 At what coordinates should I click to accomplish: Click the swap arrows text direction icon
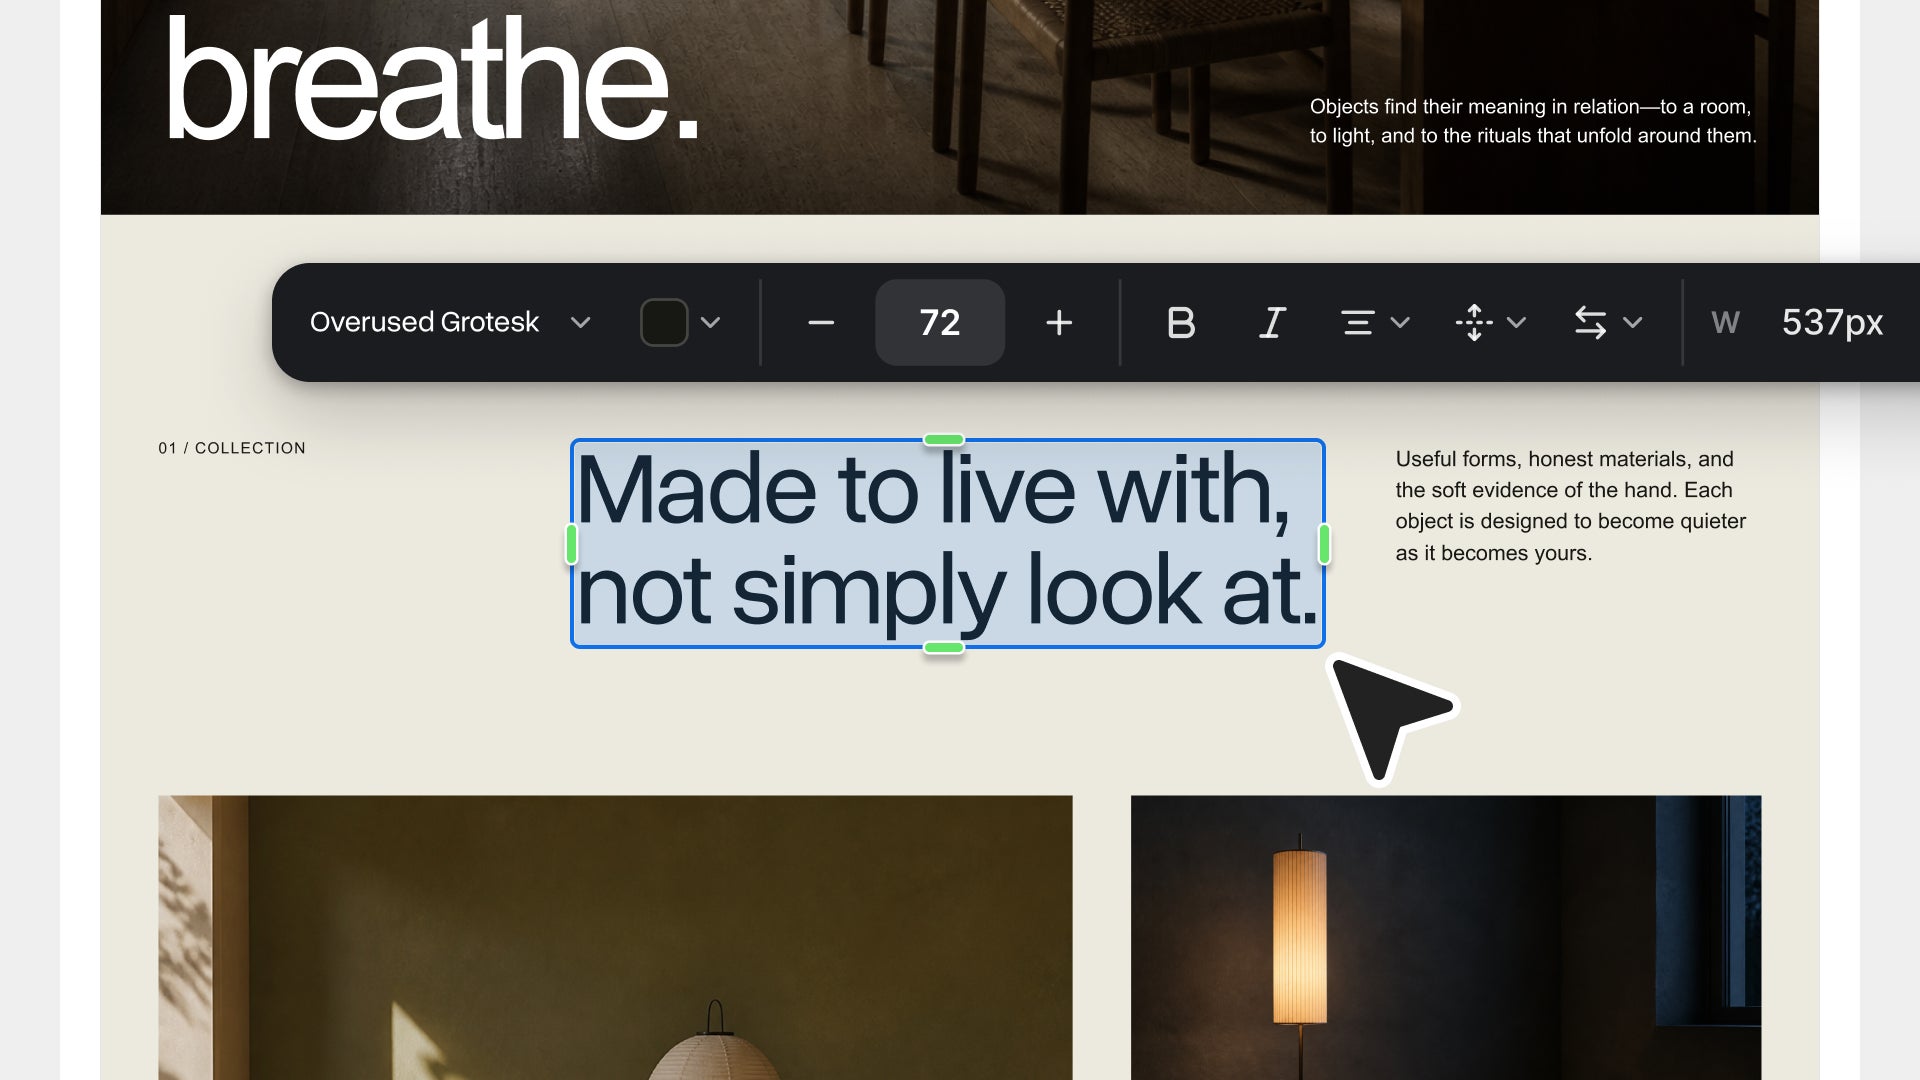pos(1590,322)
